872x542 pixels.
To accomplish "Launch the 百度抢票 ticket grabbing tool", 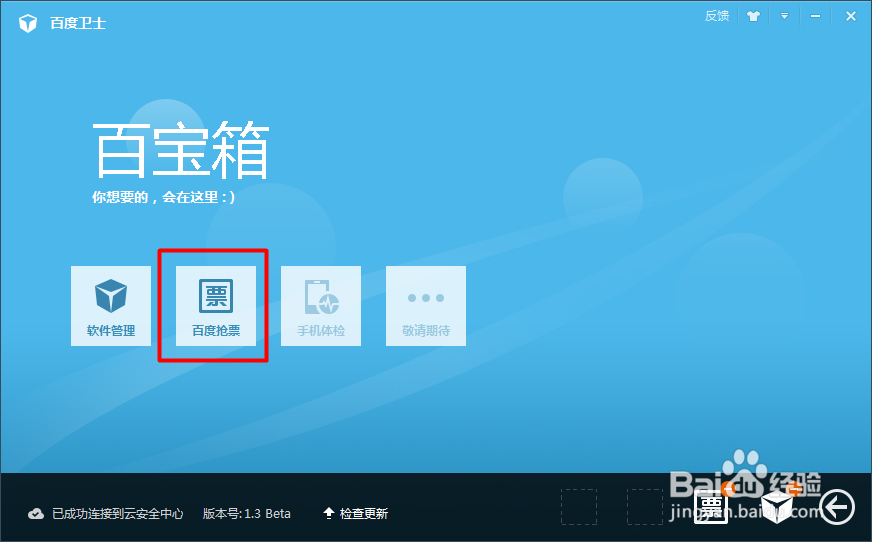I will pyautogui.click(x=216, y=306).
